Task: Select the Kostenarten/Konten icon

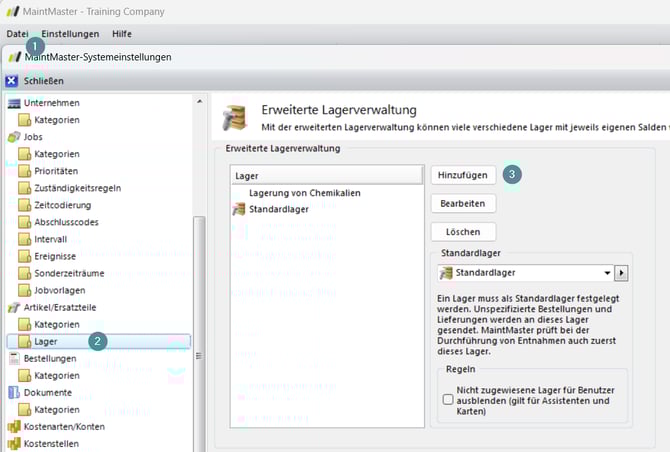Action: 14,427
